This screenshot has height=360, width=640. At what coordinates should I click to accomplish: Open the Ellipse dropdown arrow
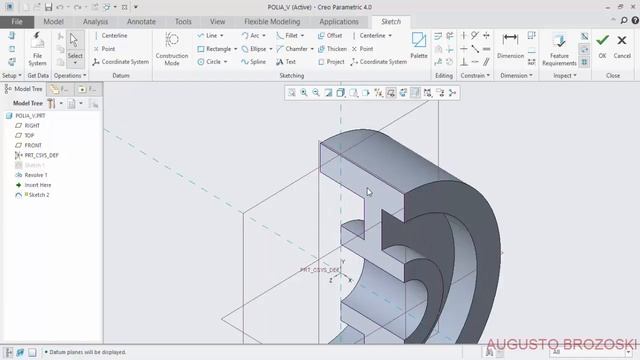[x=271, y=49]
